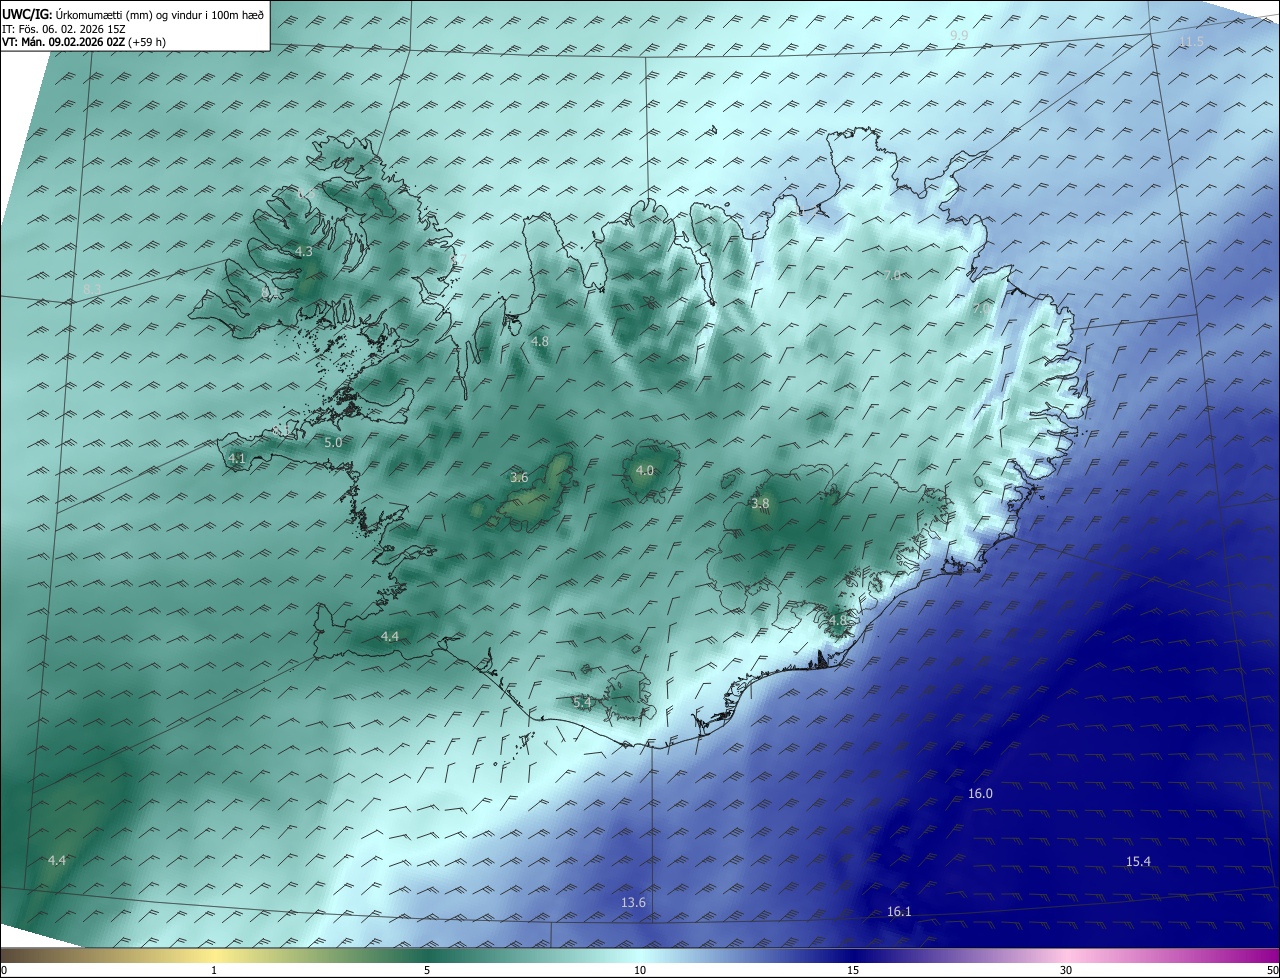Image resolution: width=1280 pixels, height=978 pixels.
Task: Click the 30 tick label on the color scale
Action: (x=1066, y=970)
